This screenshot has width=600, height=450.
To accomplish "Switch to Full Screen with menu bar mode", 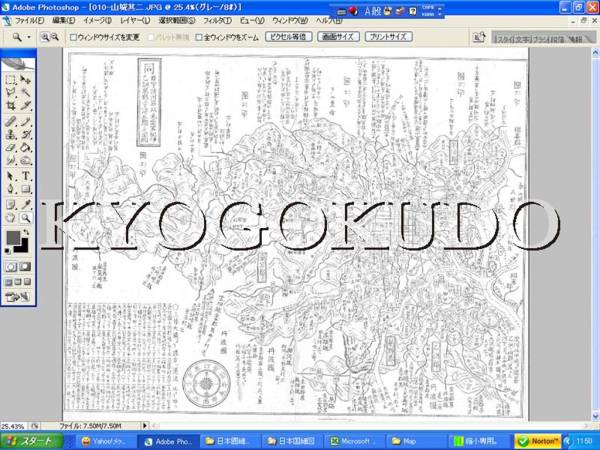I will (x=18, y=282).
